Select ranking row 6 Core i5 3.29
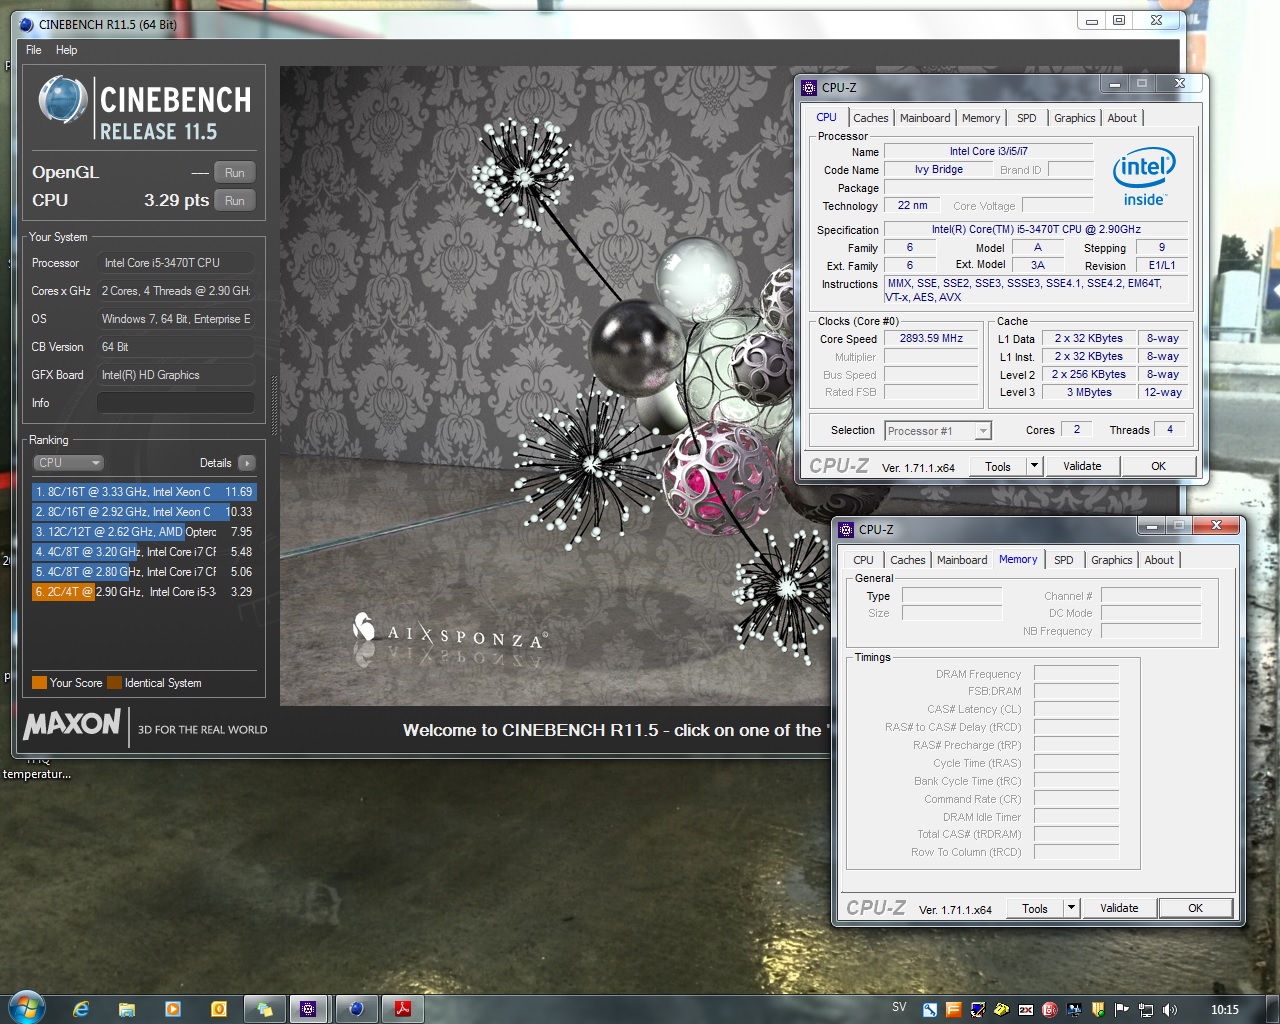The width and height of the screenshot is (1280, 1024). 144,592
